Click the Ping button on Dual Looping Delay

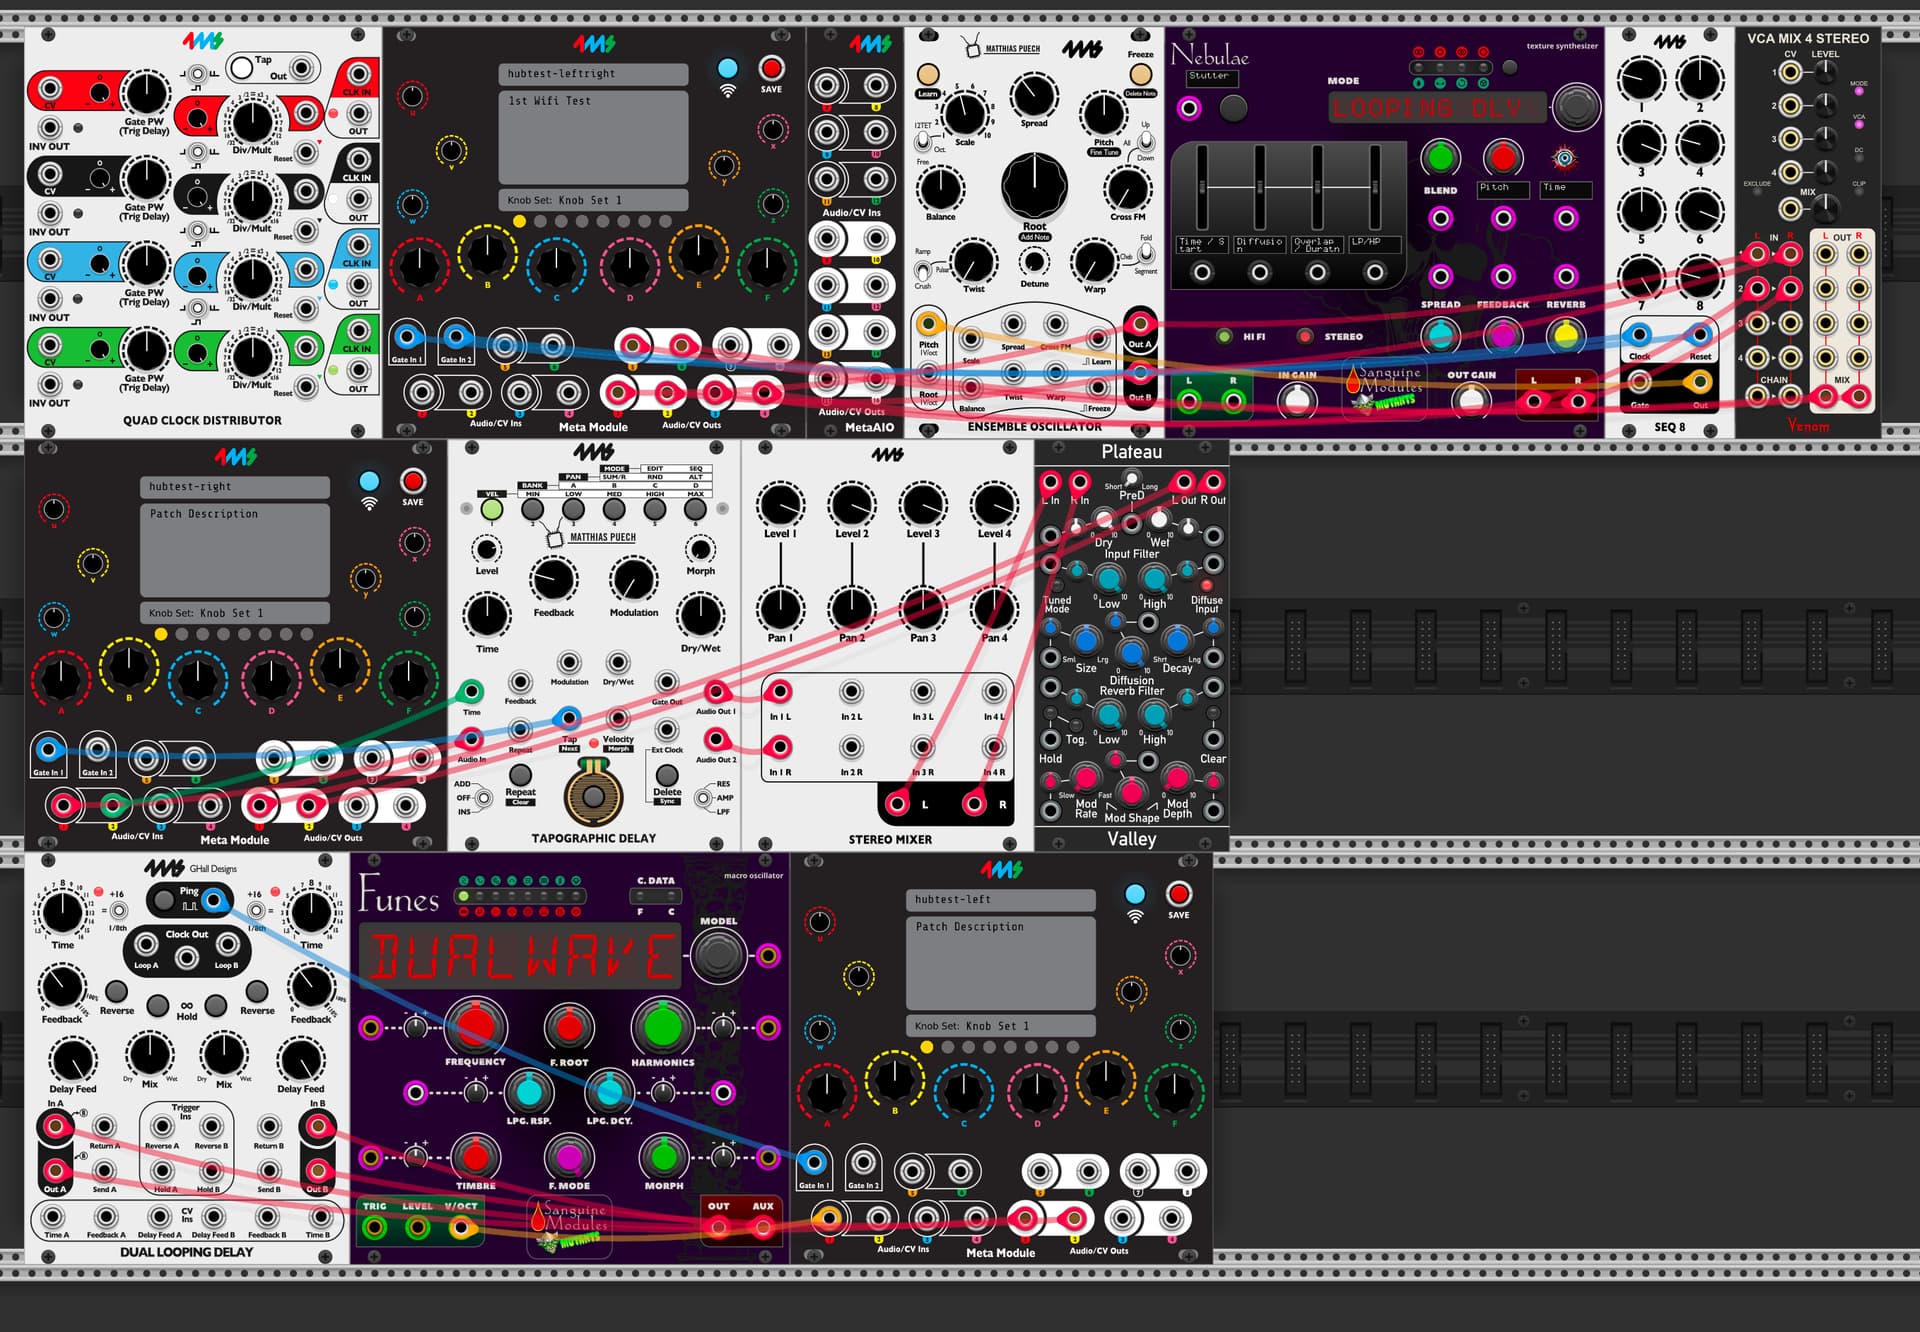point(161,900)
